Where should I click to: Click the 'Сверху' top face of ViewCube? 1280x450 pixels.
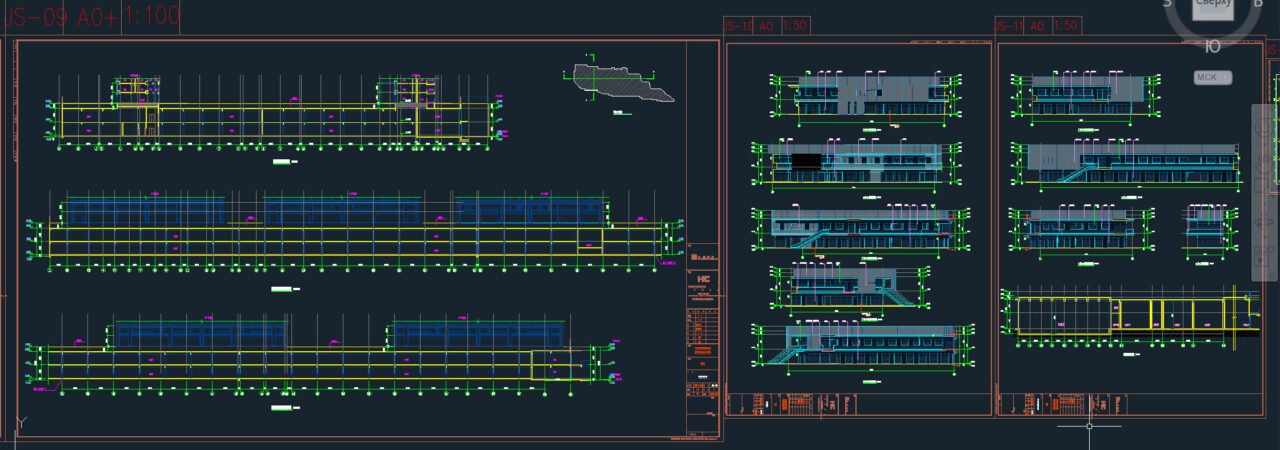1212,8
